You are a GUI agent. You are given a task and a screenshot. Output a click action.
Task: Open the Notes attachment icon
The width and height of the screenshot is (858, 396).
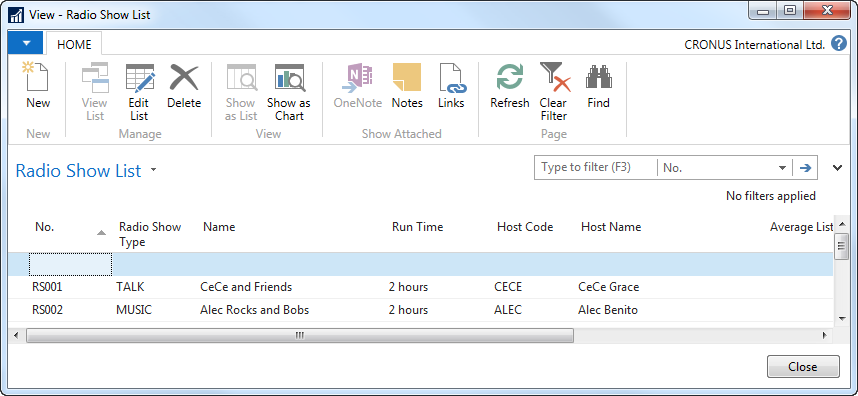(x=407, y=78)
